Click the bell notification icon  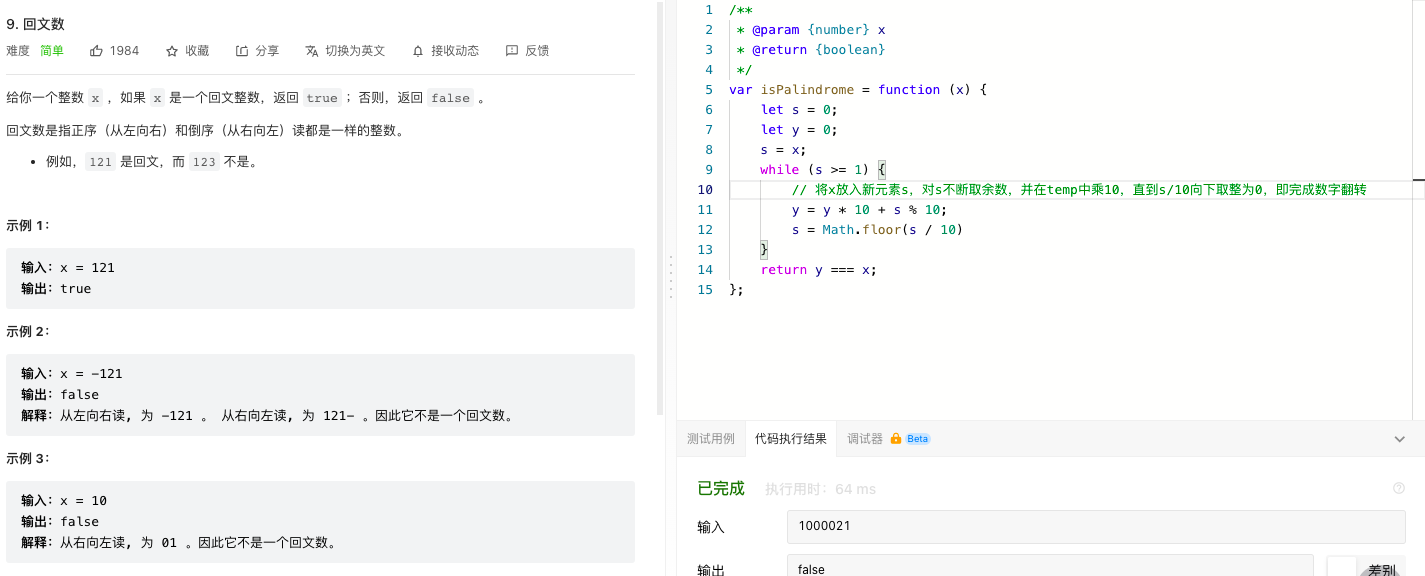418,50
